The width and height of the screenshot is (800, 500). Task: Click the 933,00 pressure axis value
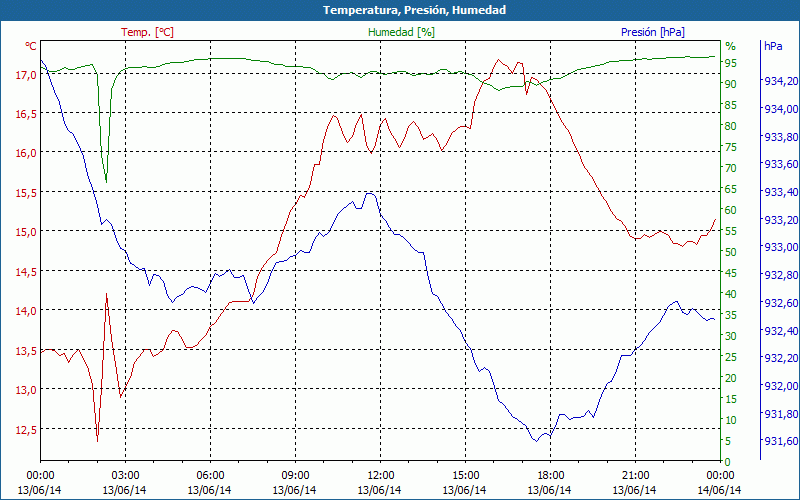(780, 247)
